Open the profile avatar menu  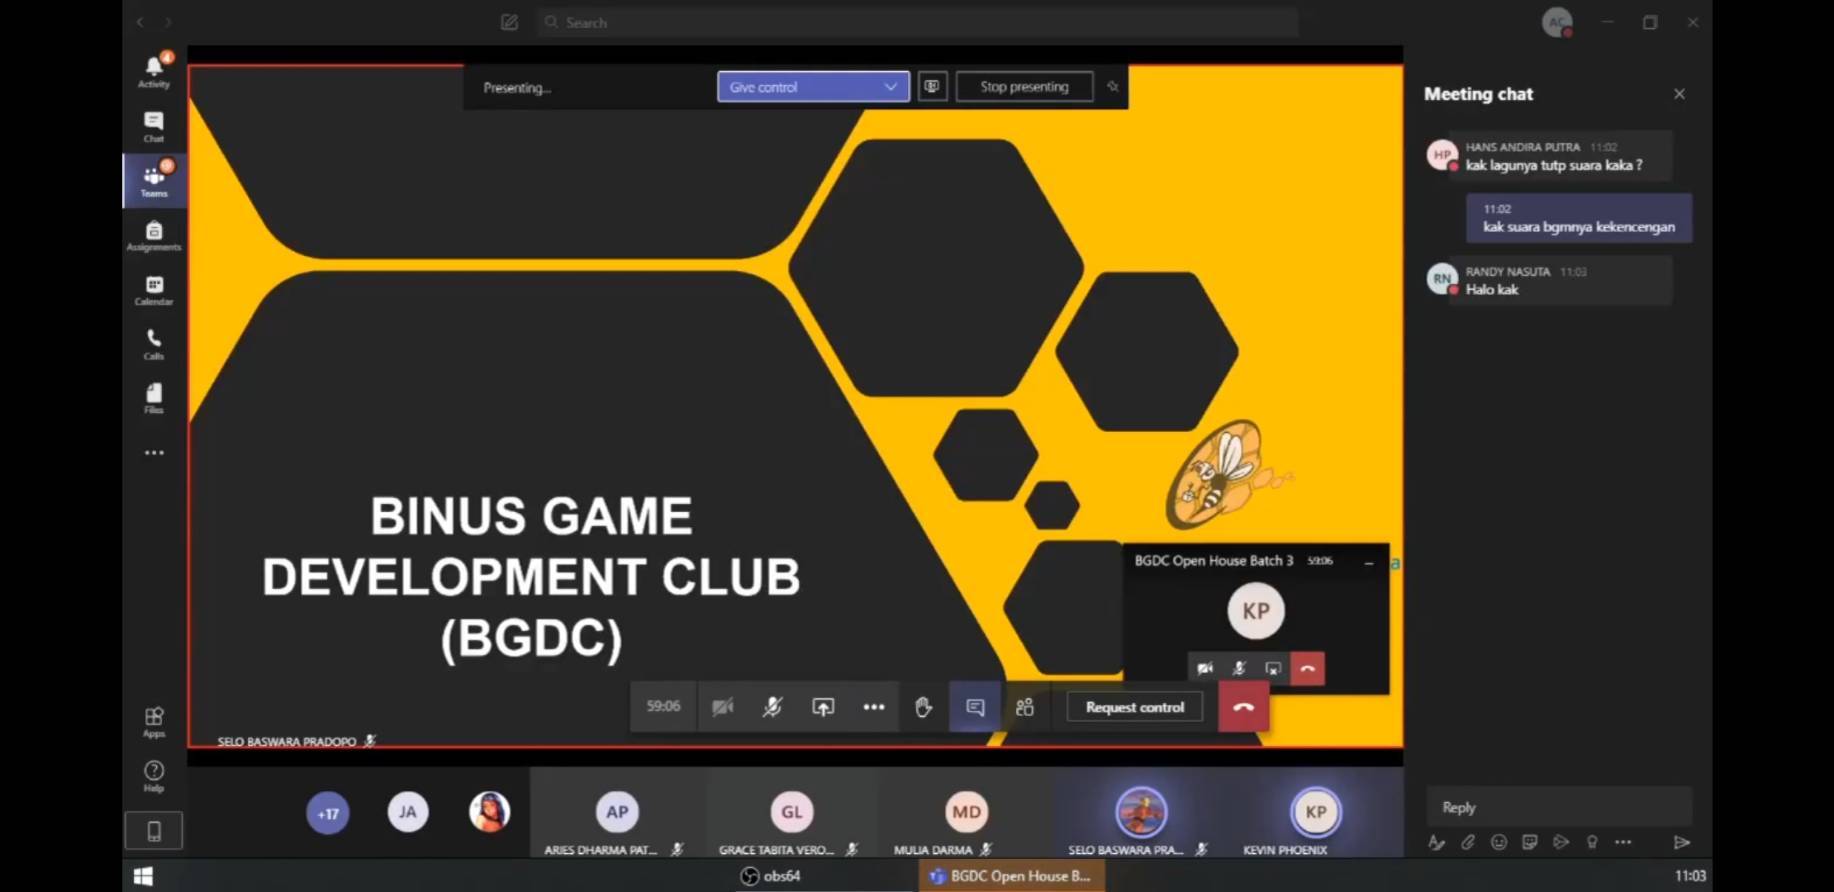click(x=1557, y=22)
